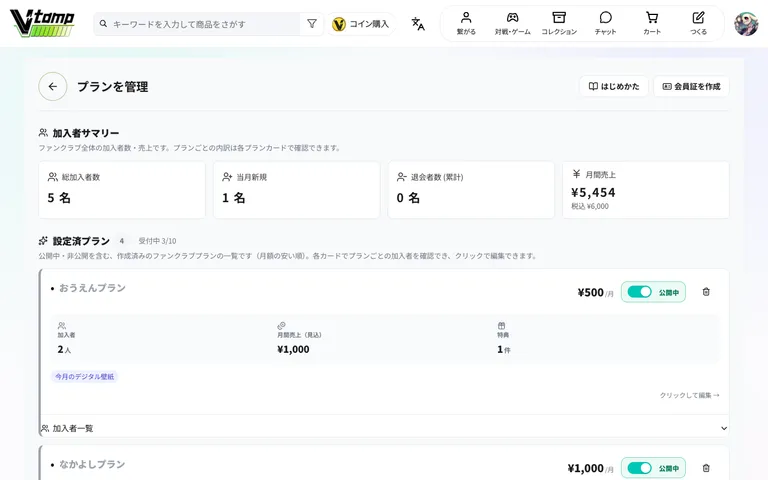Click the 当月新規 1 名 card

[296, 190]
